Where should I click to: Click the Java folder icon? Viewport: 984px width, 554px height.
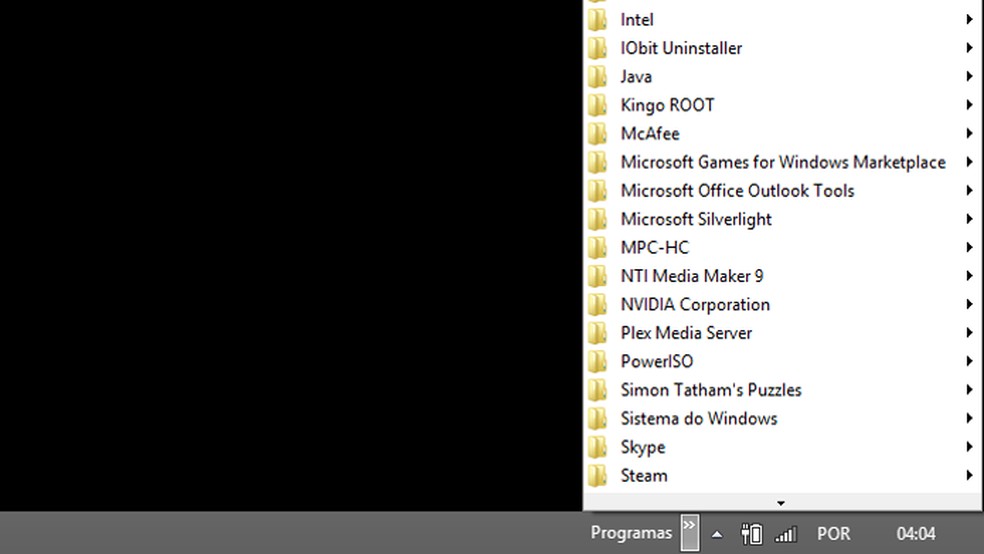tap(597, 77)
